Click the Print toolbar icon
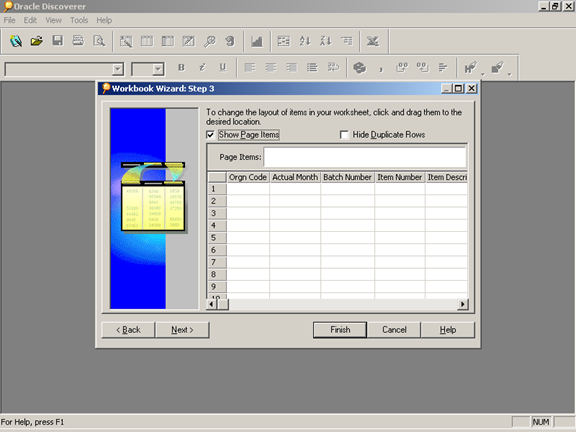The image size is (576, 432). [78, 41]
